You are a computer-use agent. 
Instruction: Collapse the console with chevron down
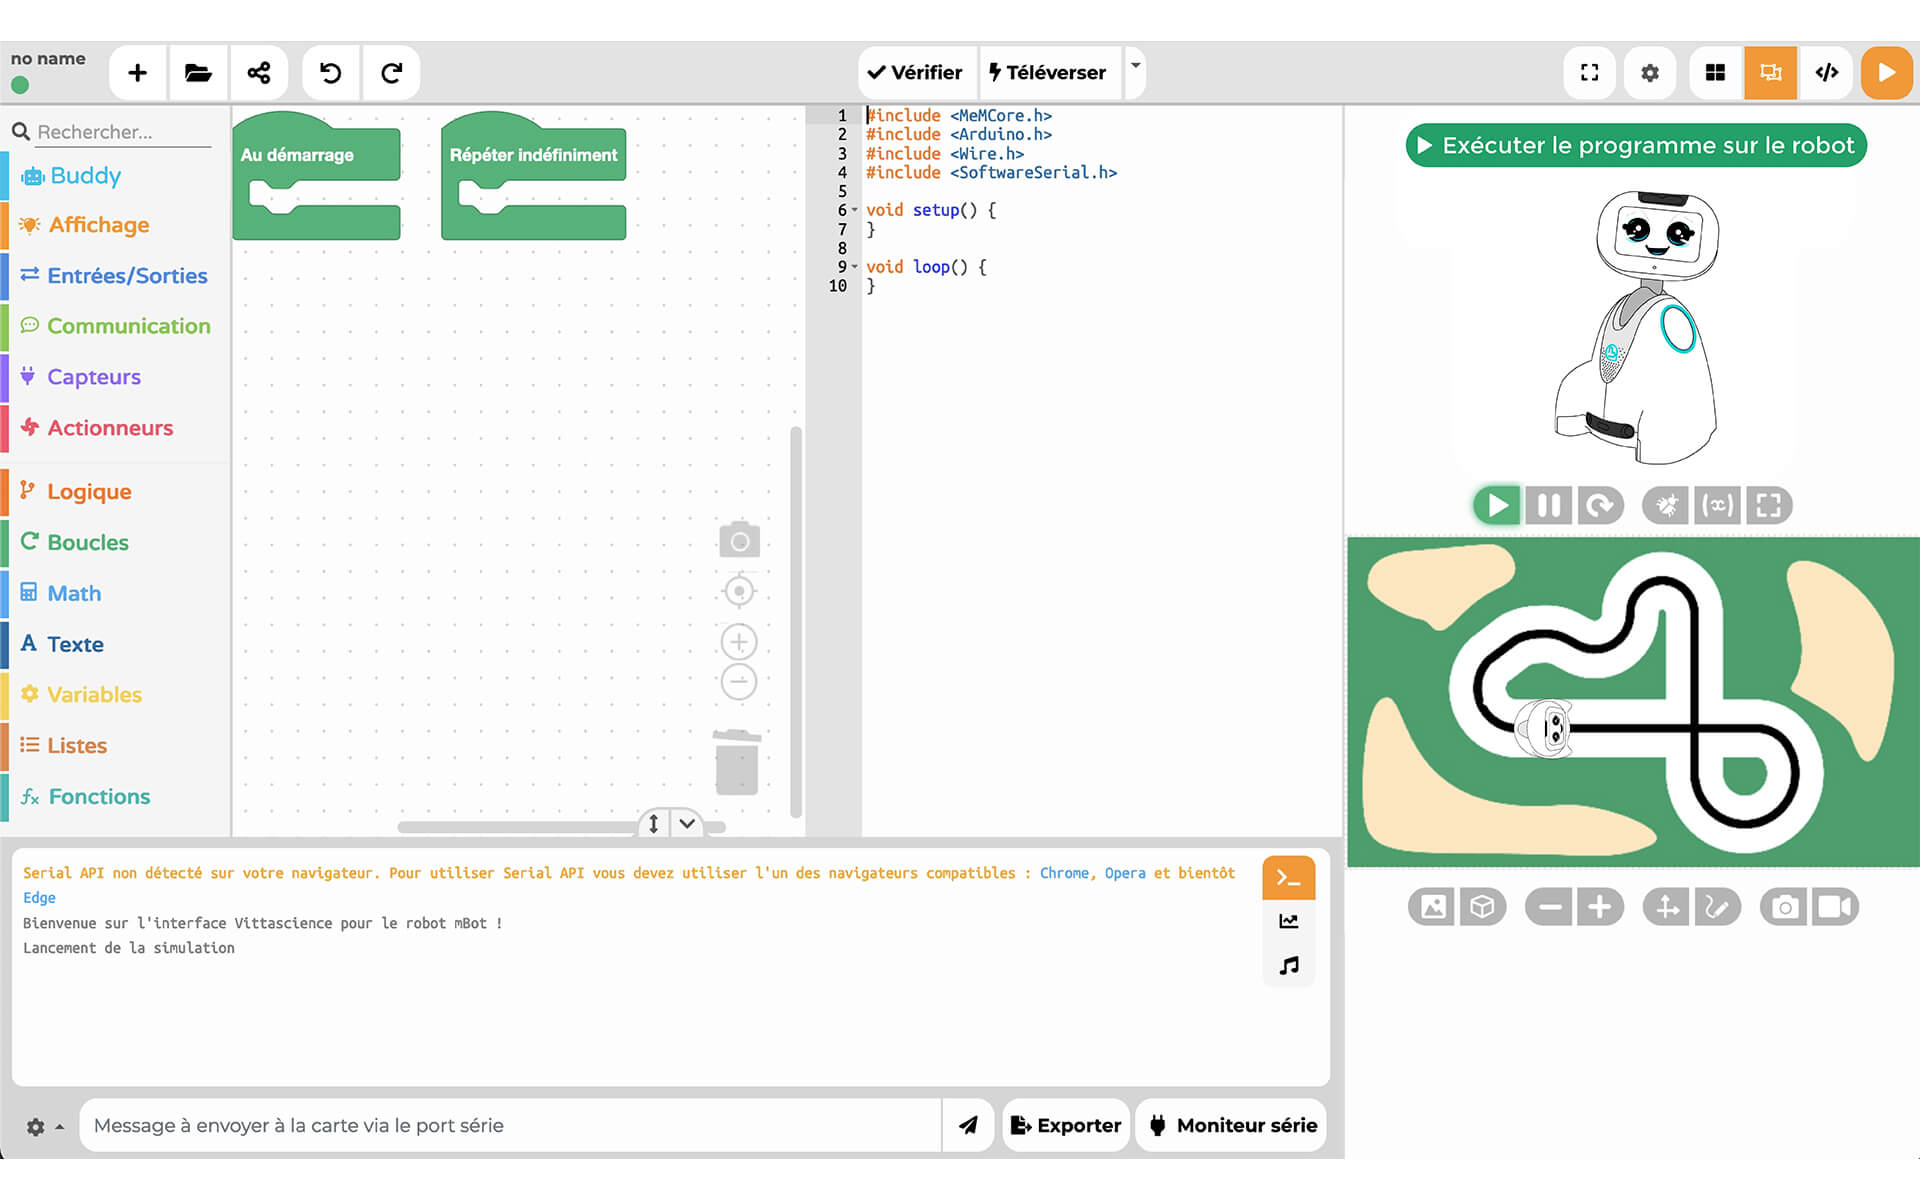[x=687, y=823]
